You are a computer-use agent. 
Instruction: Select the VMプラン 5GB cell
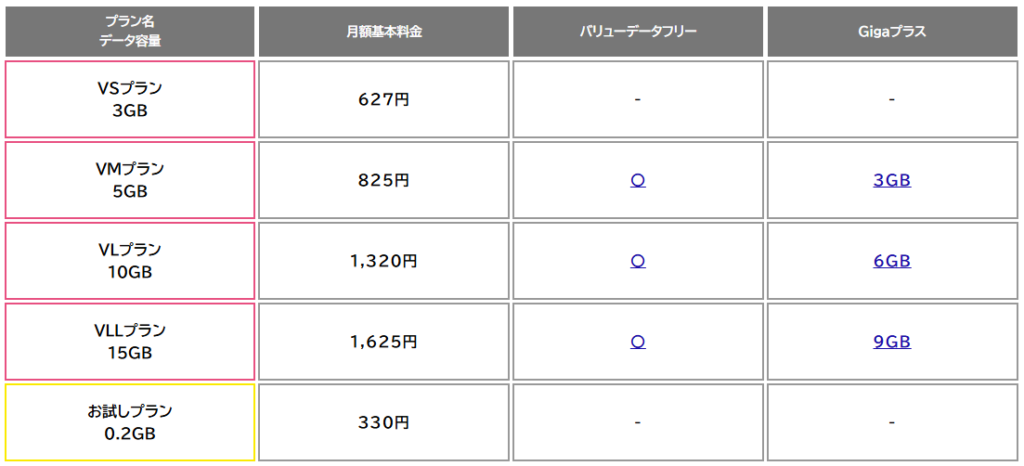130,180
